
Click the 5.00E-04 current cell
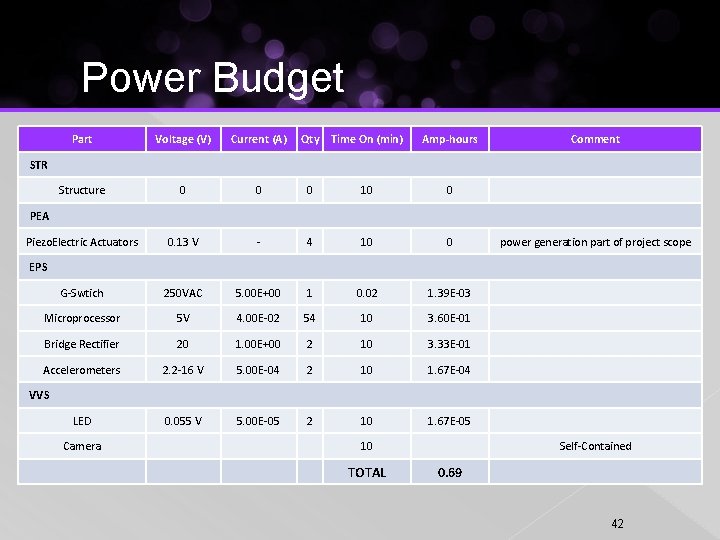(259, 370)
